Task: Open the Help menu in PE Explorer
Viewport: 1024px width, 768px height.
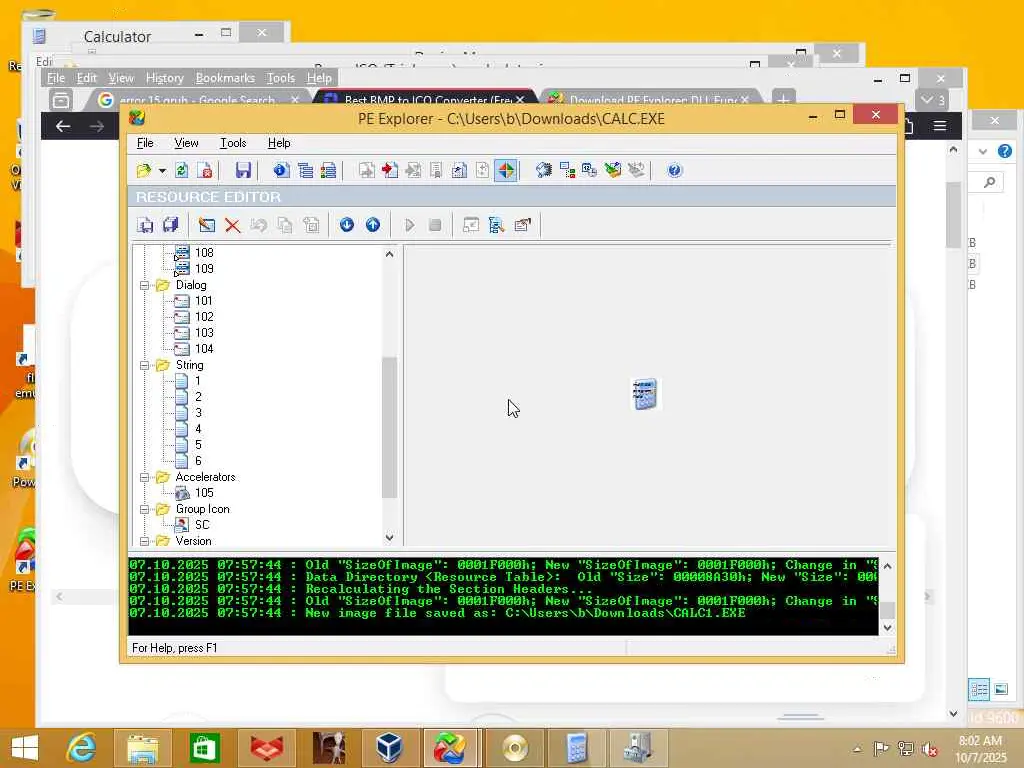Action: (x=279, y=143)
